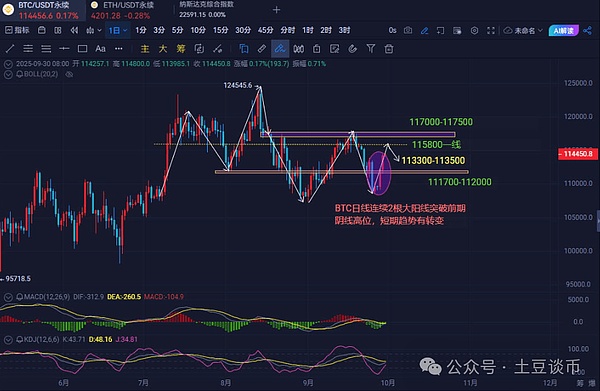Click the ruler measurement tool
The image size is (600, 391).
click(262, 49)
